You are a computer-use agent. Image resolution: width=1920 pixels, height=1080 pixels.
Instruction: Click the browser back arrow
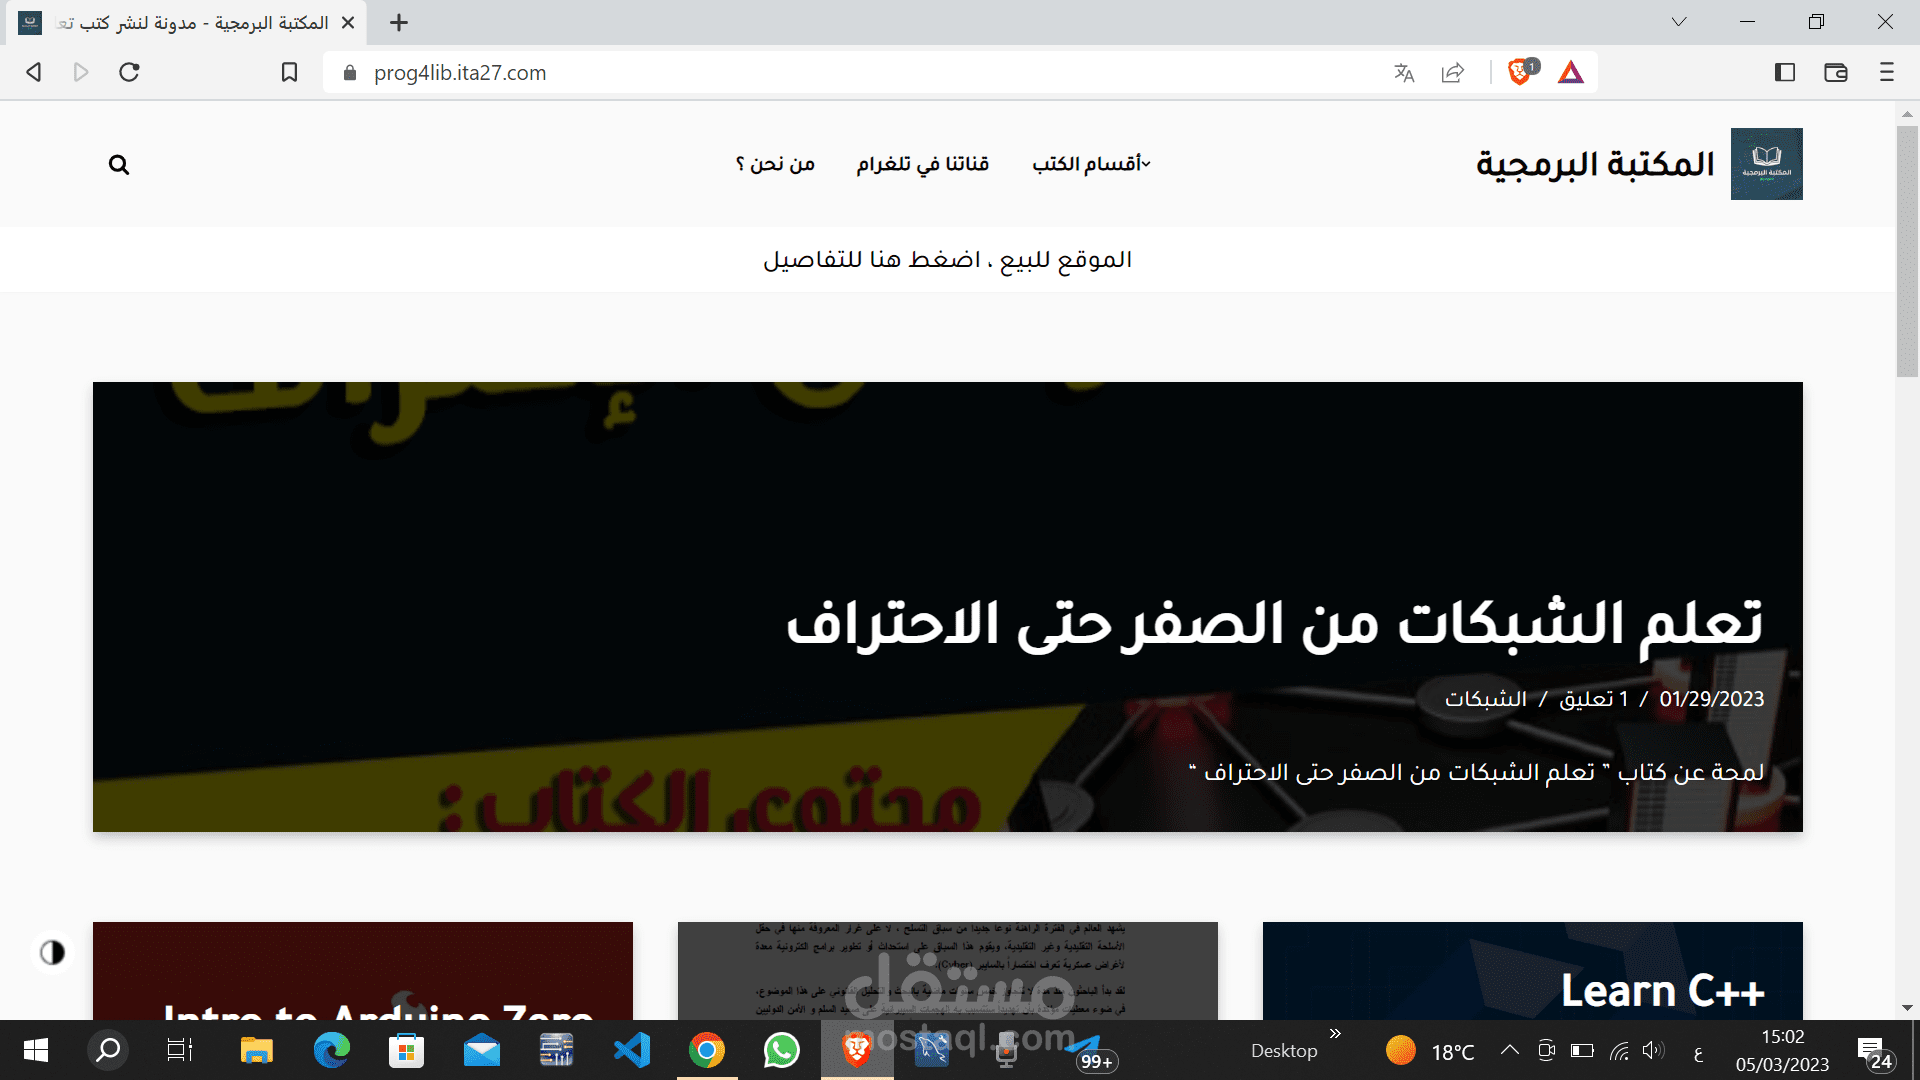coord(34,72)
